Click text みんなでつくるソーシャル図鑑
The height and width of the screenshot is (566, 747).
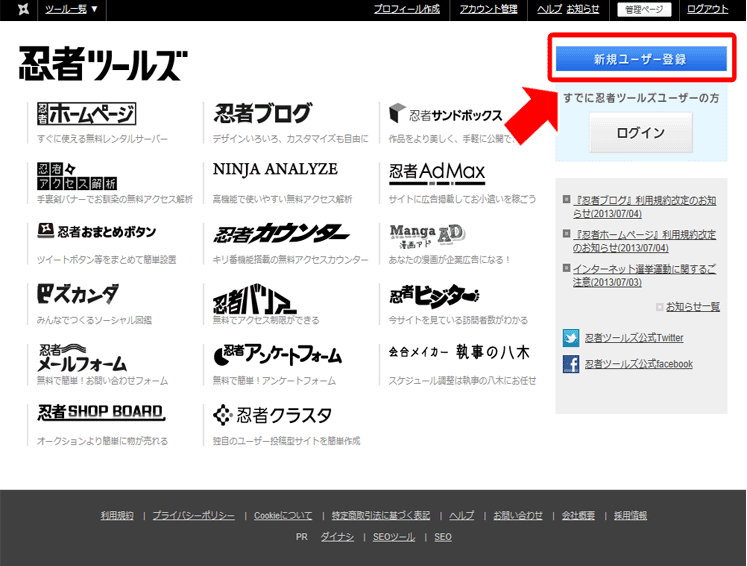94,320
